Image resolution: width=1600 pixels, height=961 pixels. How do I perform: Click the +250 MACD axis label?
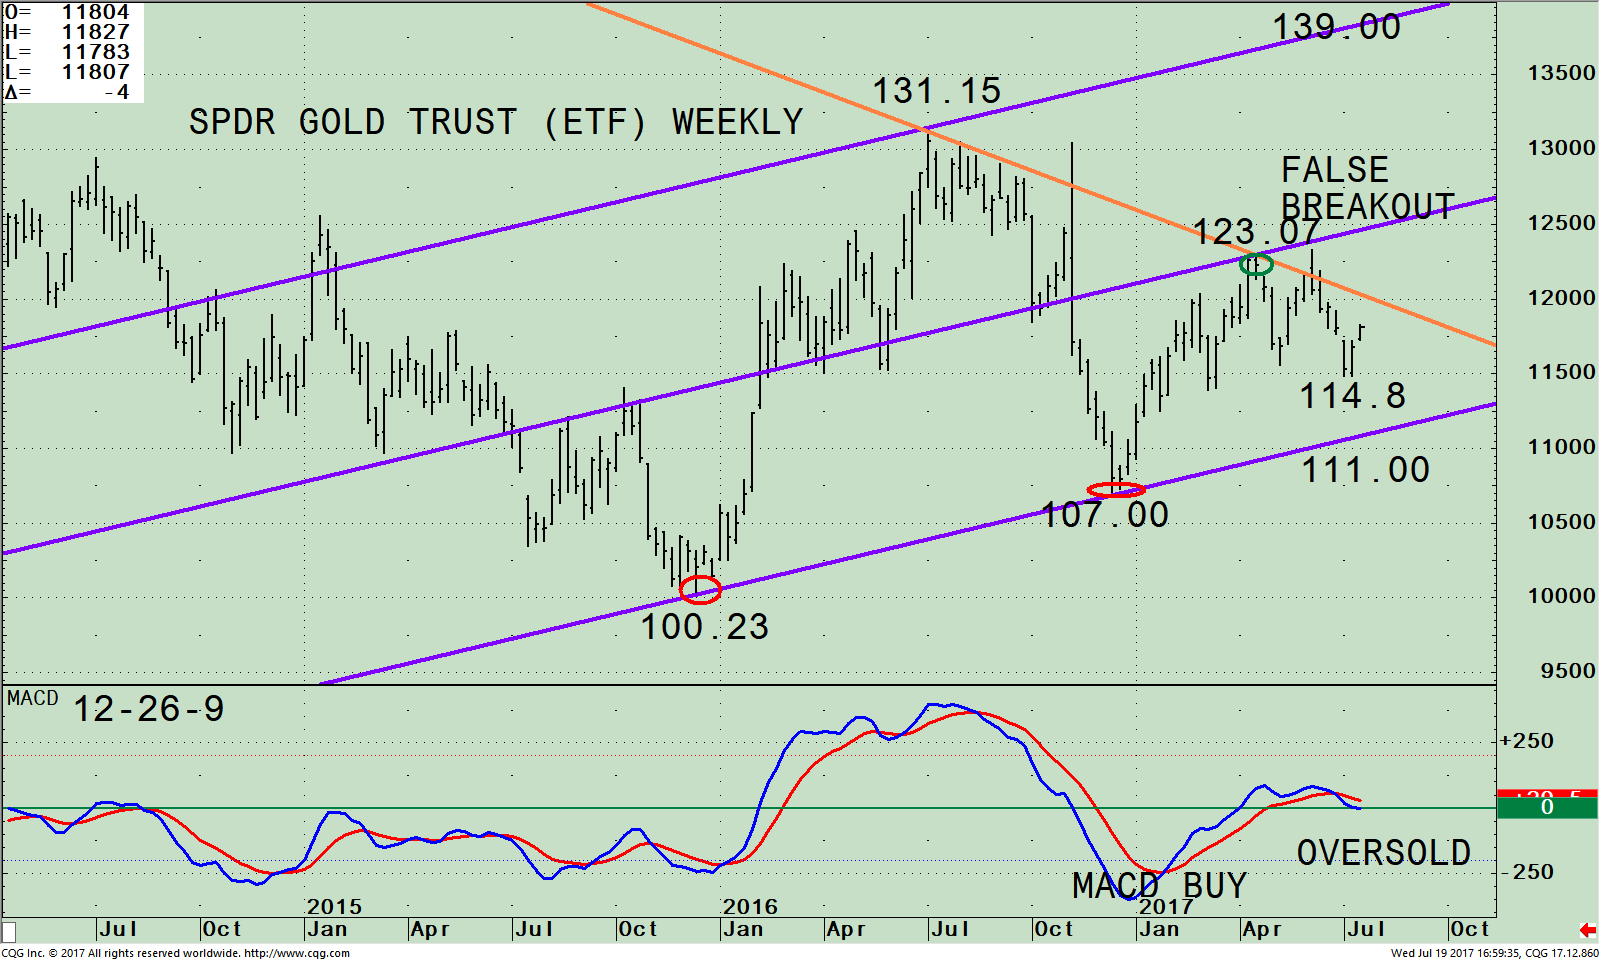pos(1527,741)
